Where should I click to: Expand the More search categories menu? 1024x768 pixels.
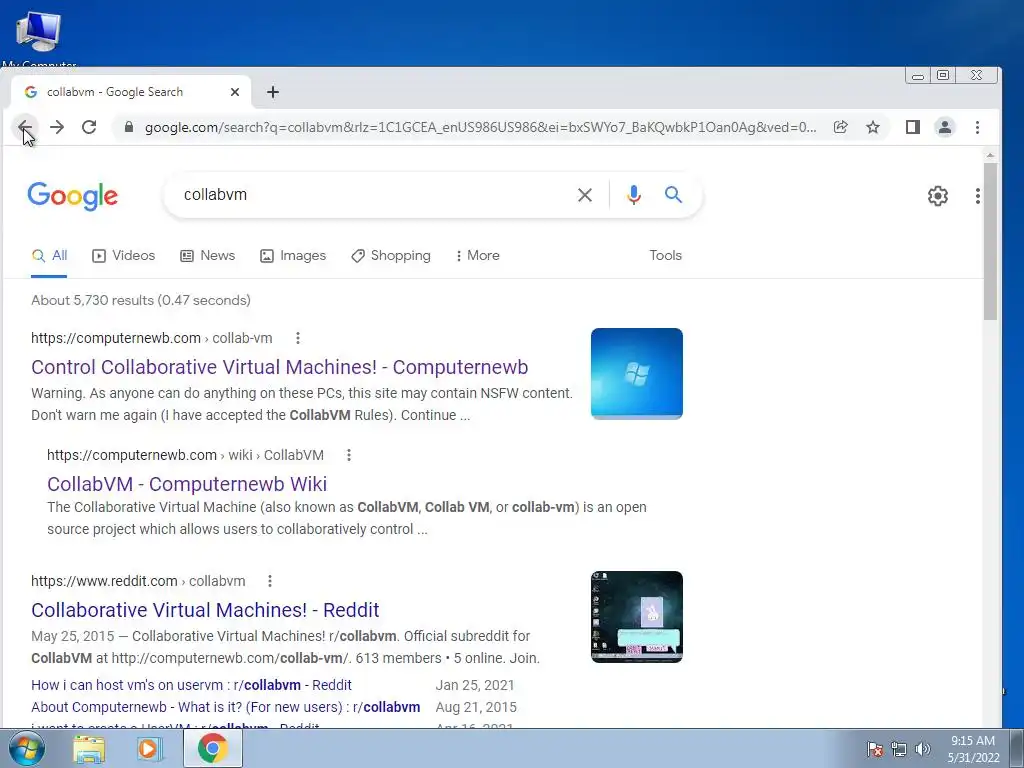pos(478,255)
